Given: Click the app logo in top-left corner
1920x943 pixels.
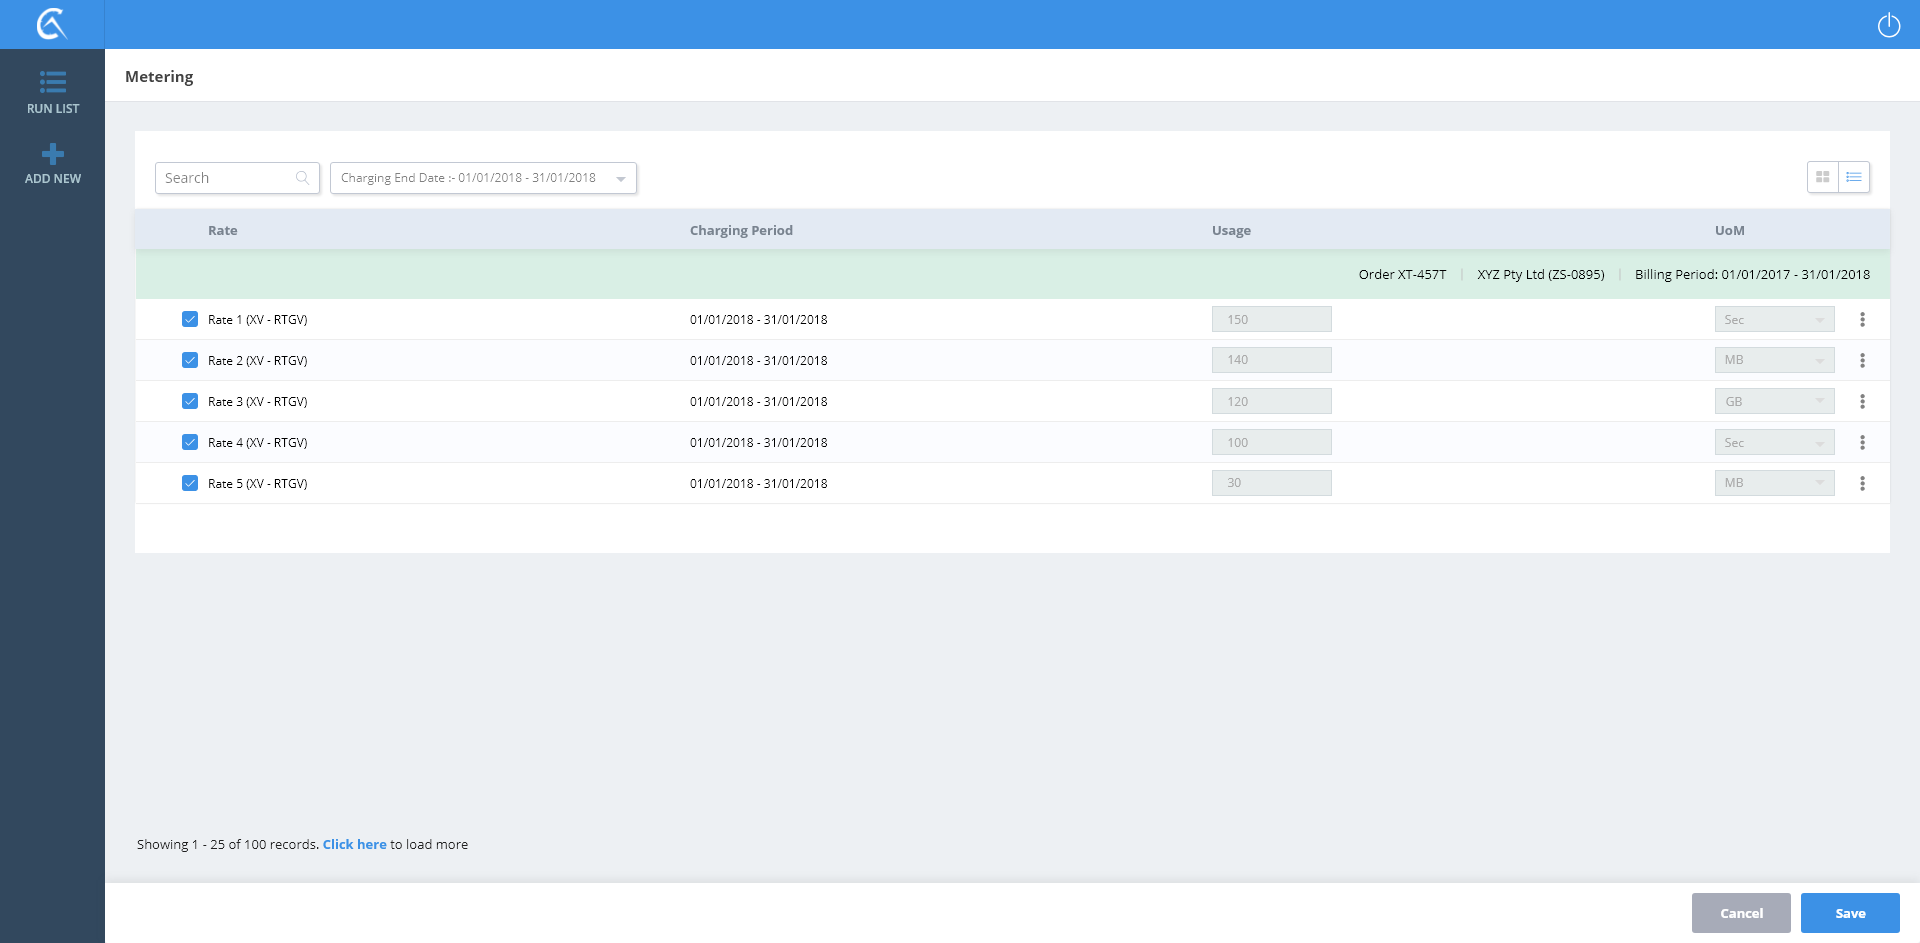Looking at the screenshot, I should click(x=52, y=24).
